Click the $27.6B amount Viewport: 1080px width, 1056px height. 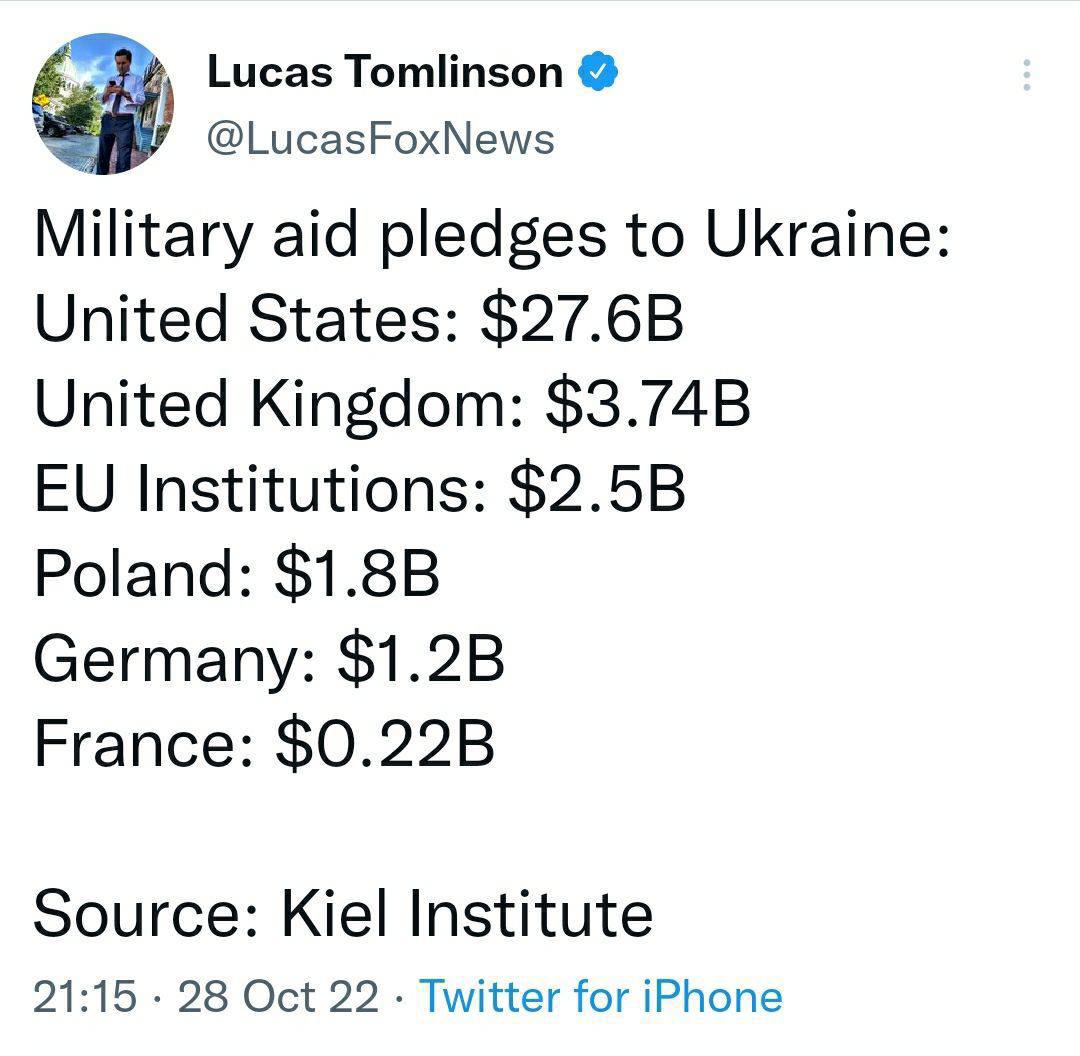click(582, 320)
